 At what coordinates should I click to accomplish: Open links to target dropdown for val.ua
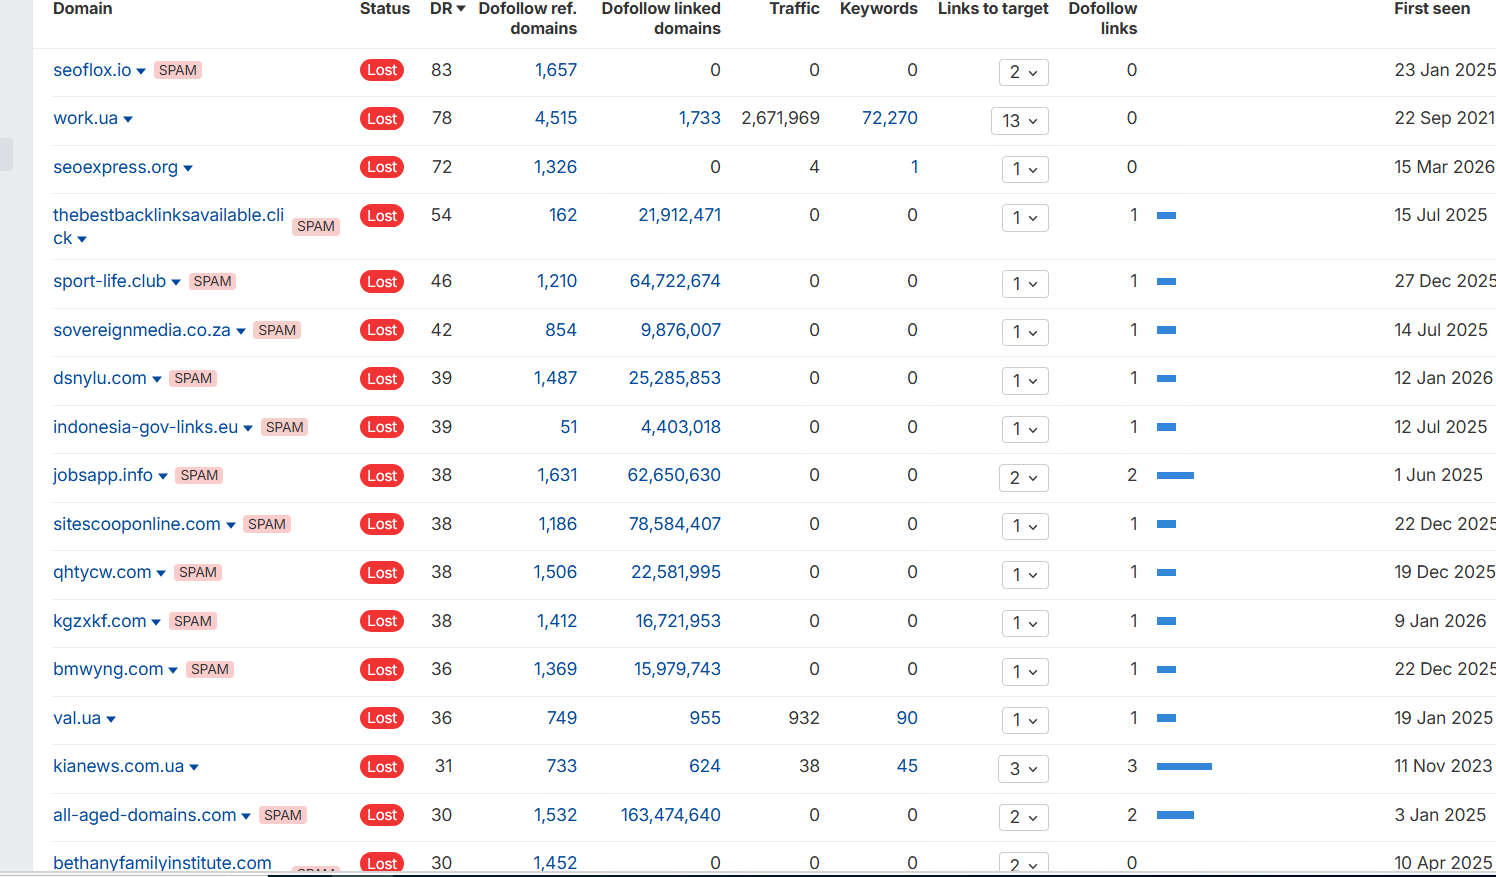tap(1025, 720)
